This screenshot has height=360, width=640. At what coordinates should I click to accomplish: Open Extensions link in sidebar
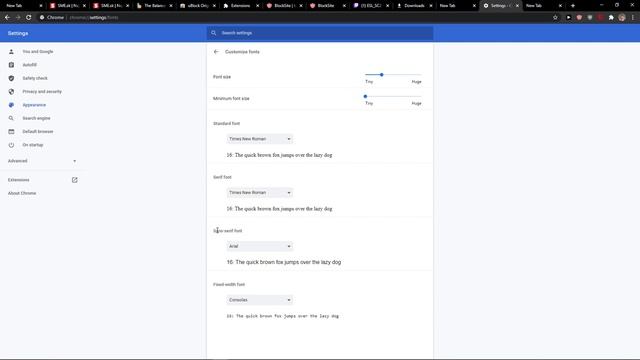point(18,180)
